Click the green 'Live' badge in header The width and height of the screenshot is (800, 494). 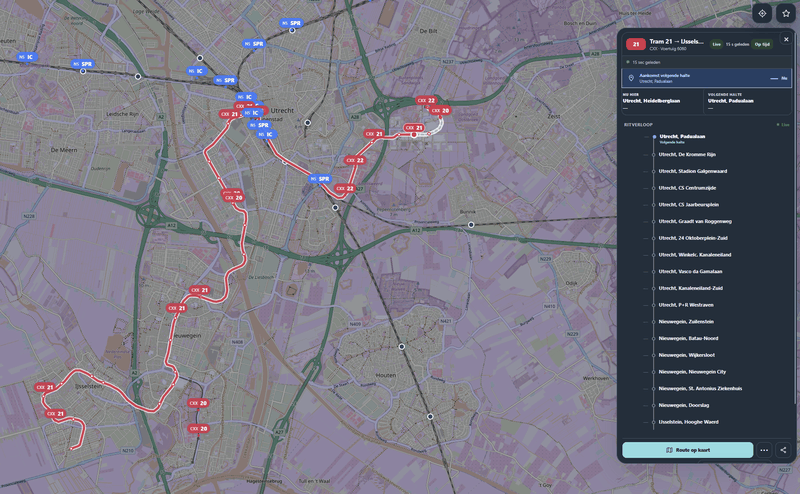click(716, 44)
